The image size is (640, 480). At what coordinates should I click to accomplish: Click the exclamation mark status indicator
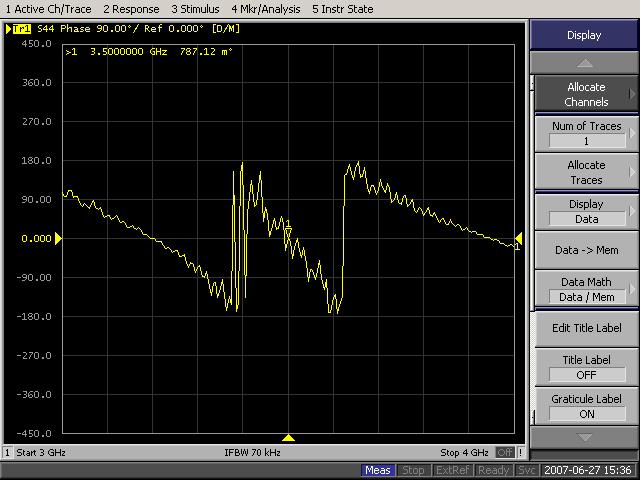tap(520, 453)
